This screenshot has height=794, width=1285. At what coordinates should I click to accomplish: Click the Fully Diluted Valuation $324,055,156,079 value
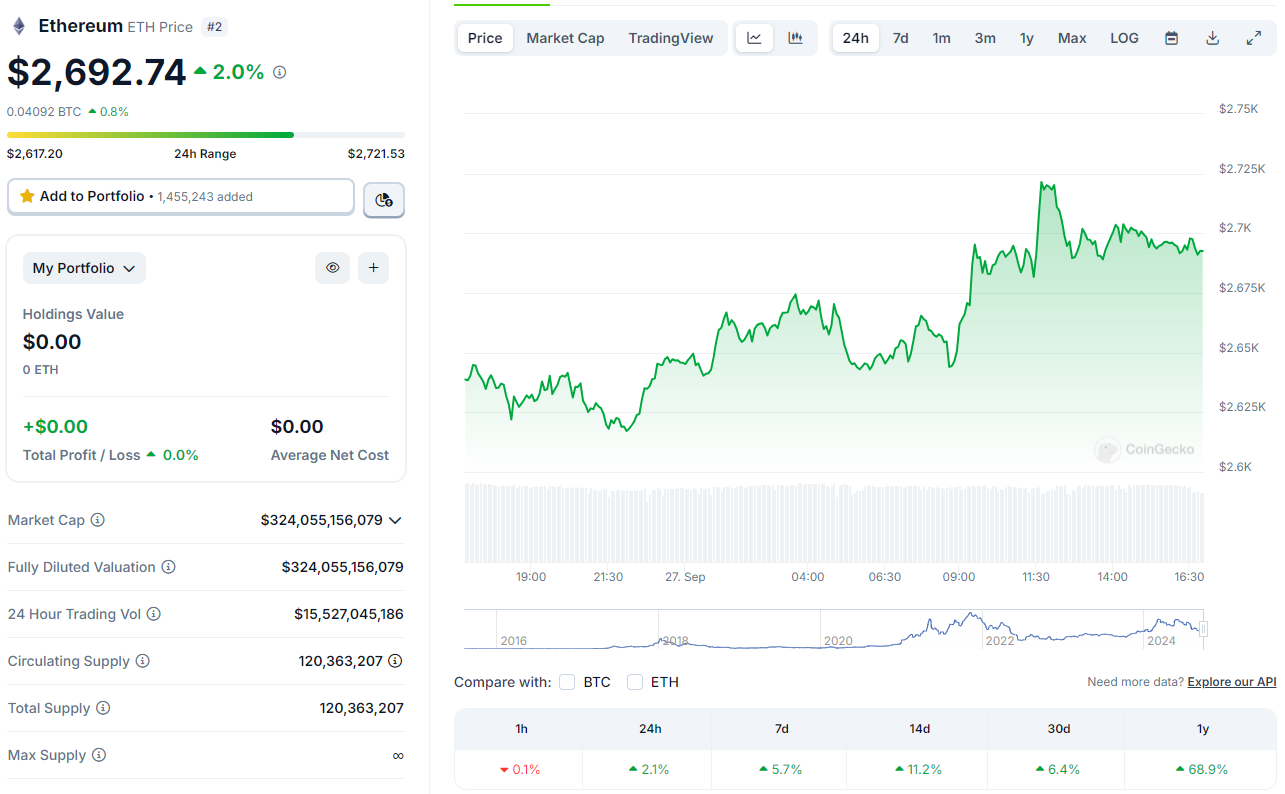(343, 567)
